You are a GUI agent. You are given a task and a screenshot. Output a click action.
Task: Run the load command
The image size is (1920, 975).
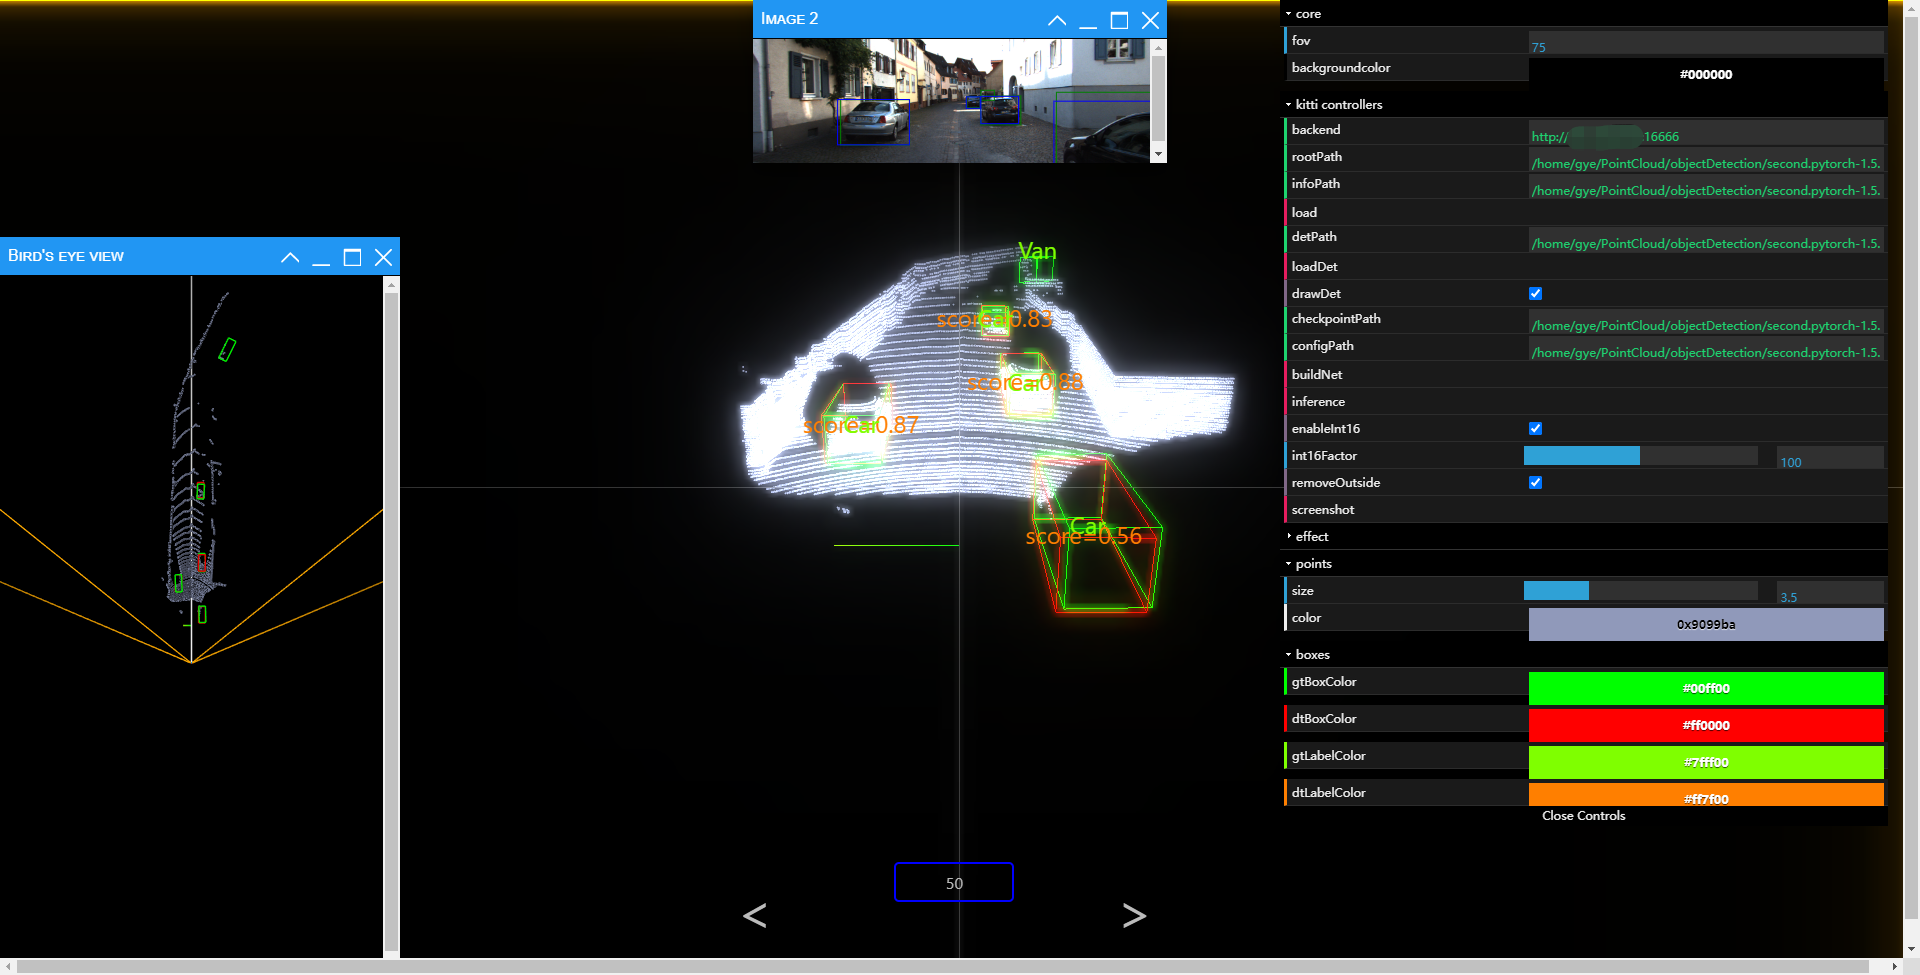pos(1400,212)
